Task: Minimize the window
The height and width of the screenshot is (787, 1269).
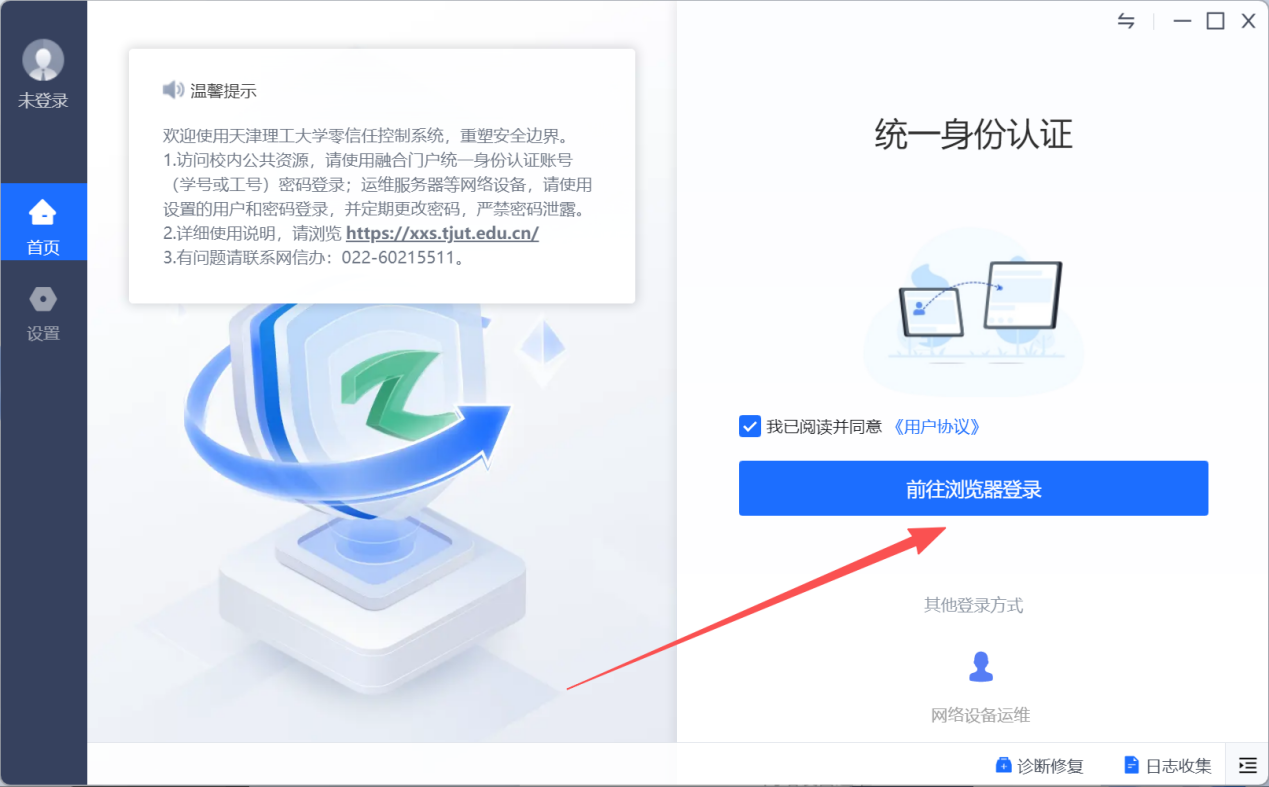Action: (x=1182, y=21)
